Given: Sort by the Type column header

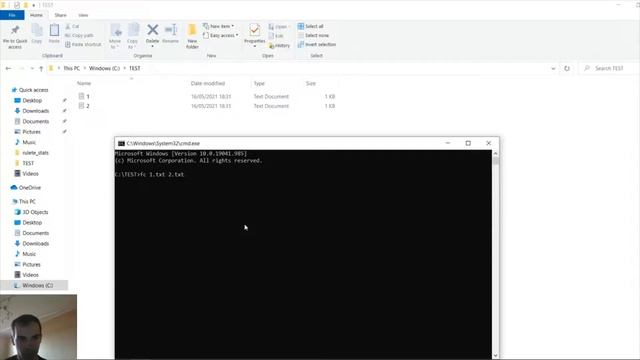Looking at the screenshot, I should pos(259,83).
